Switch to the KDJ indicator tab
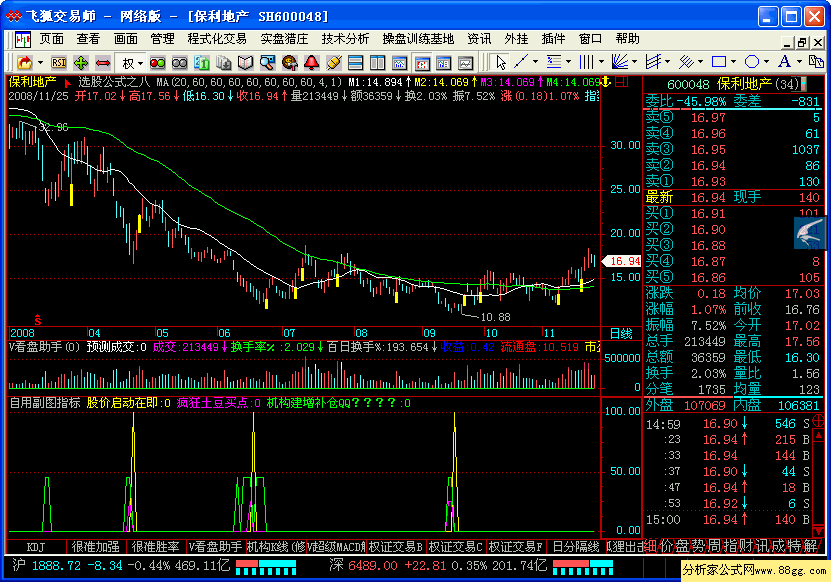Viewport: 831px width, 582px height. point(36,546)
